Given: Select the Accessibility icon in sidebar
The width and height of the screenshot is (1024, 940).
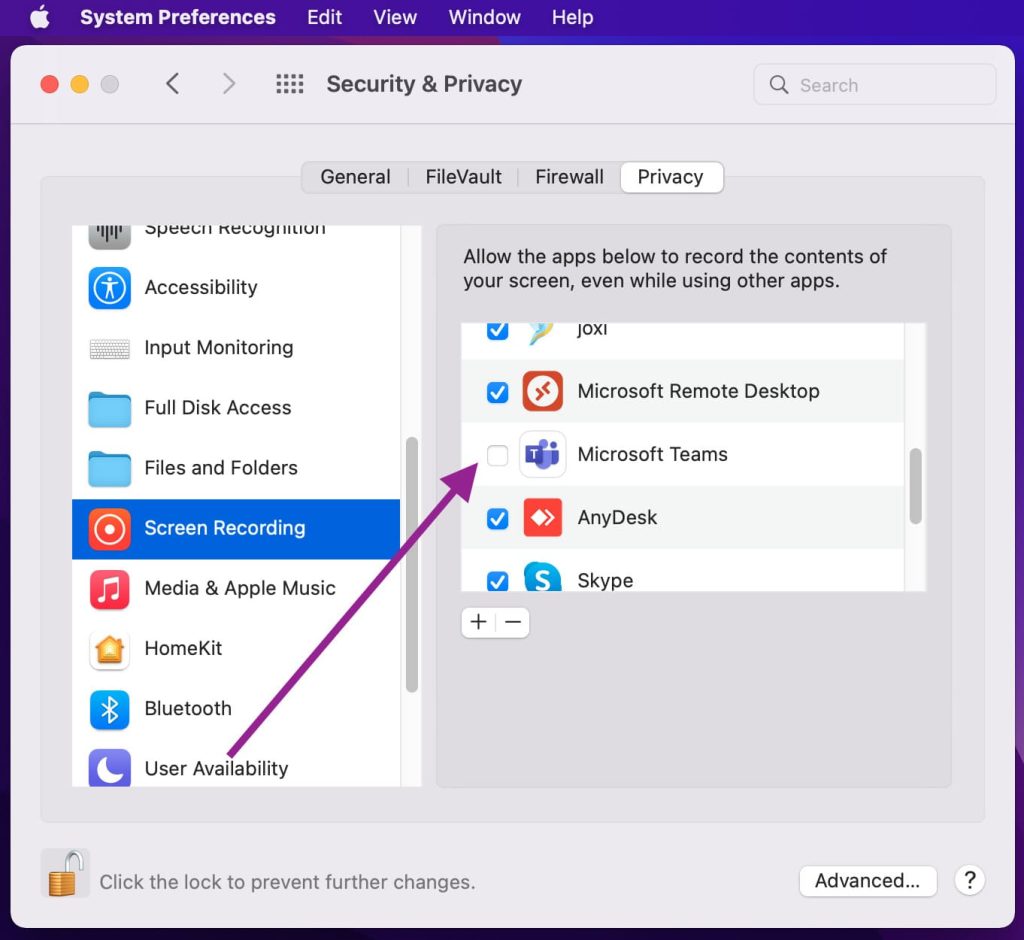Looking at the screenshot, I should point(110,288).
